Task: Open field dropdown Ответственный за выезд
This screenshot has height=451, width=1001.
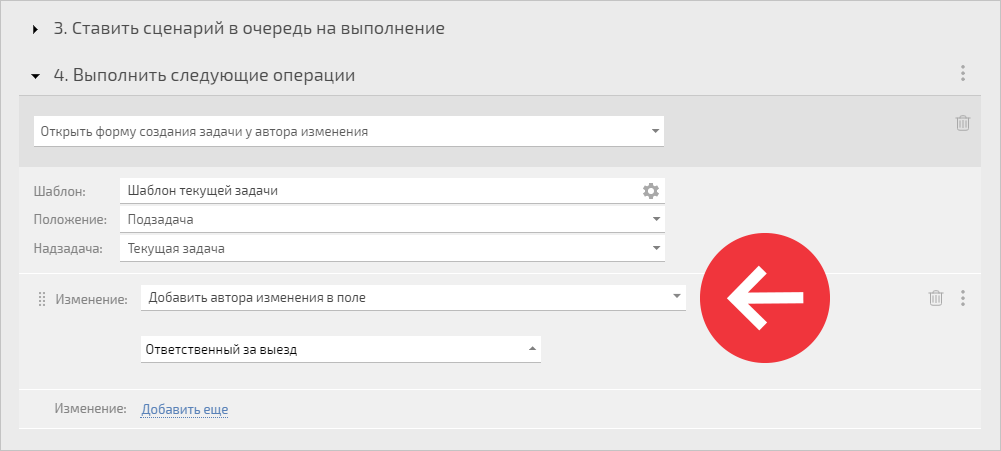Action: (x=341, y=349)
